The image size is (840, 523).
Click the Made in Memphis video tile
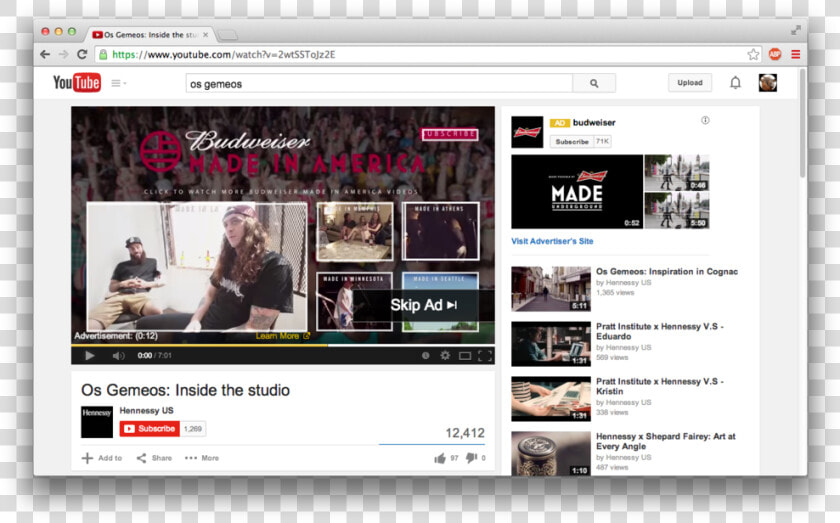click(x=355, y=231)
